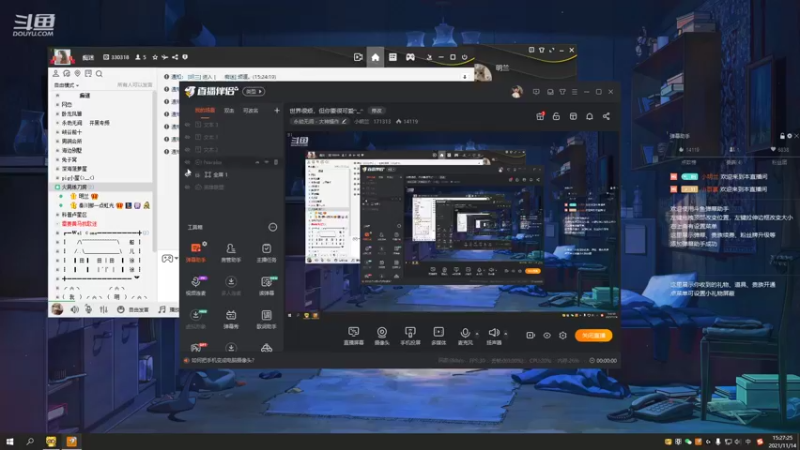Open the 弹幕秀 tool
This screenshot has height=450, width=800.
[x=231, y=319]
